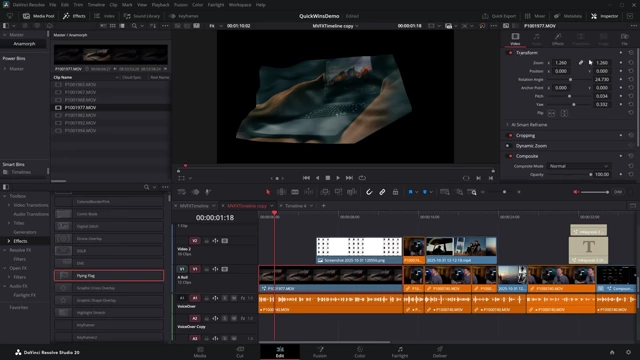The height and width of the screenshot is (360, 640).
Task: Activate the Trim Edit Mode tool
Action: pyautogui.click(x=282, y=192)
